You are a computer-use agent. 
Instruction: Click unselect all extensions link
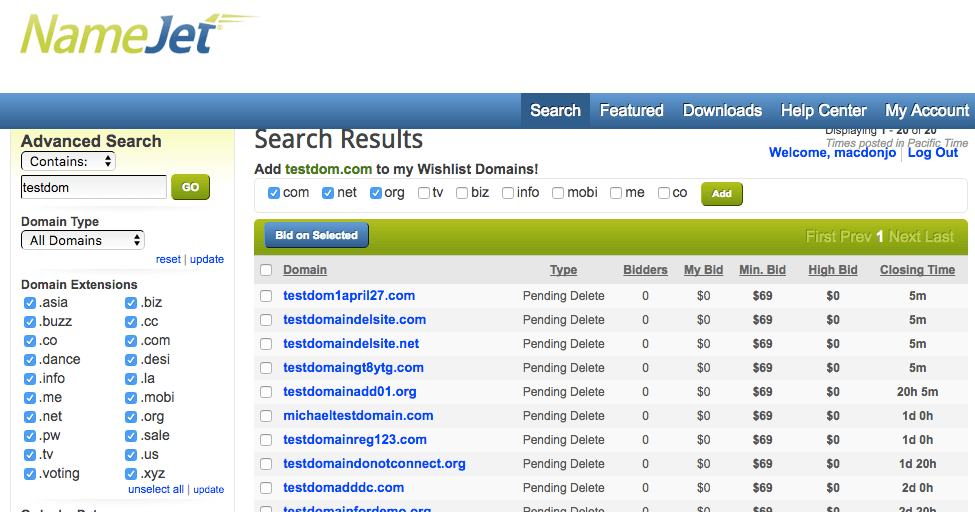click(x=156, y=490)
